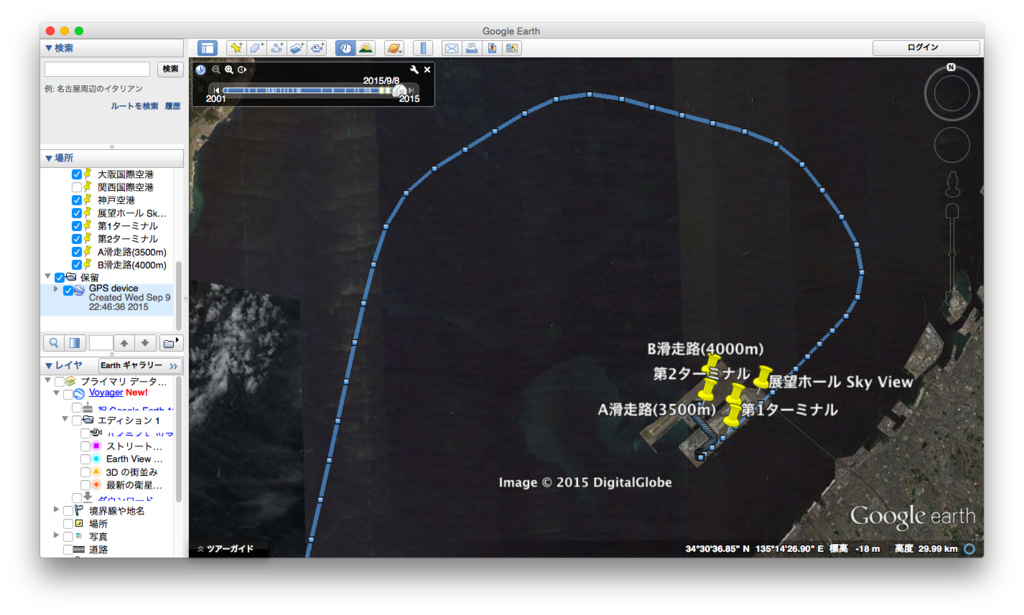Open the Earth ギャラリー button
The width and height of the screenshot is (1024, 615).
(140, 366)
